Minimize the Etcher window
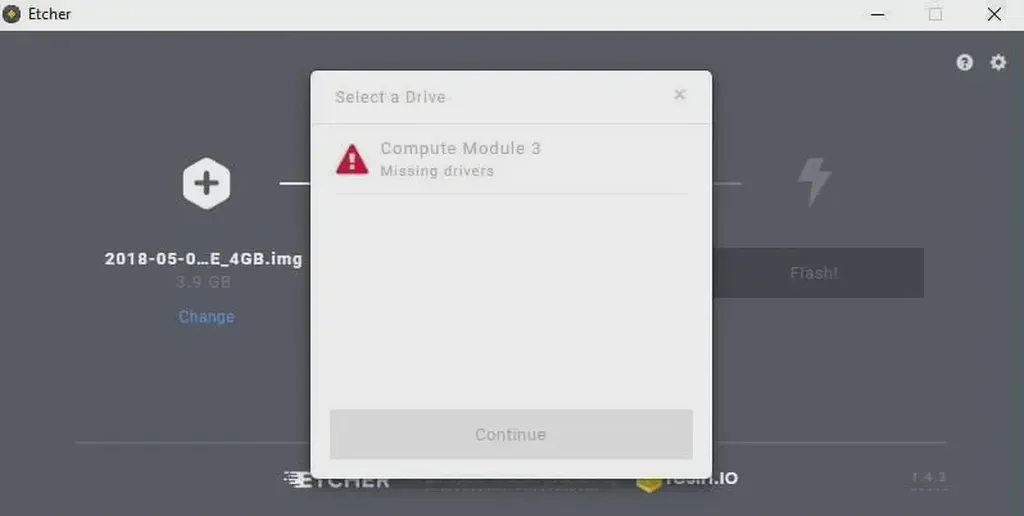Screen dimensions: 1024x516 coord(878,14)
